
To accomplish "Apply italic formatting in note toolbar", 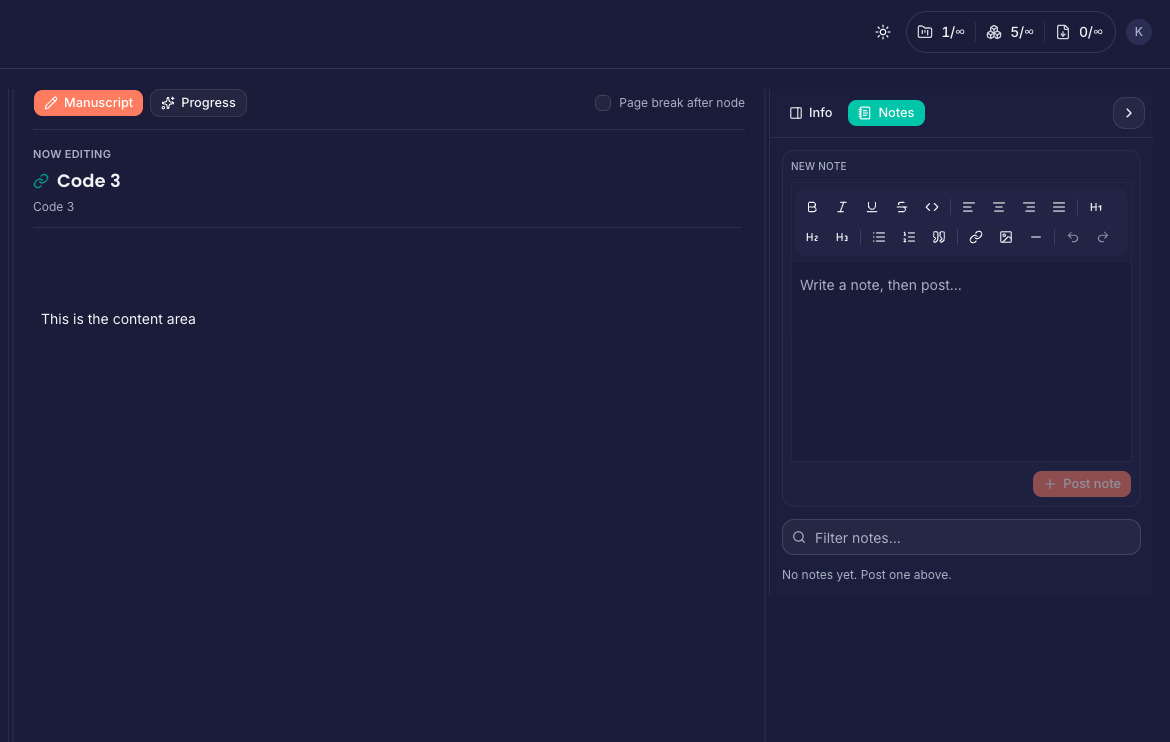I will 842,207.
